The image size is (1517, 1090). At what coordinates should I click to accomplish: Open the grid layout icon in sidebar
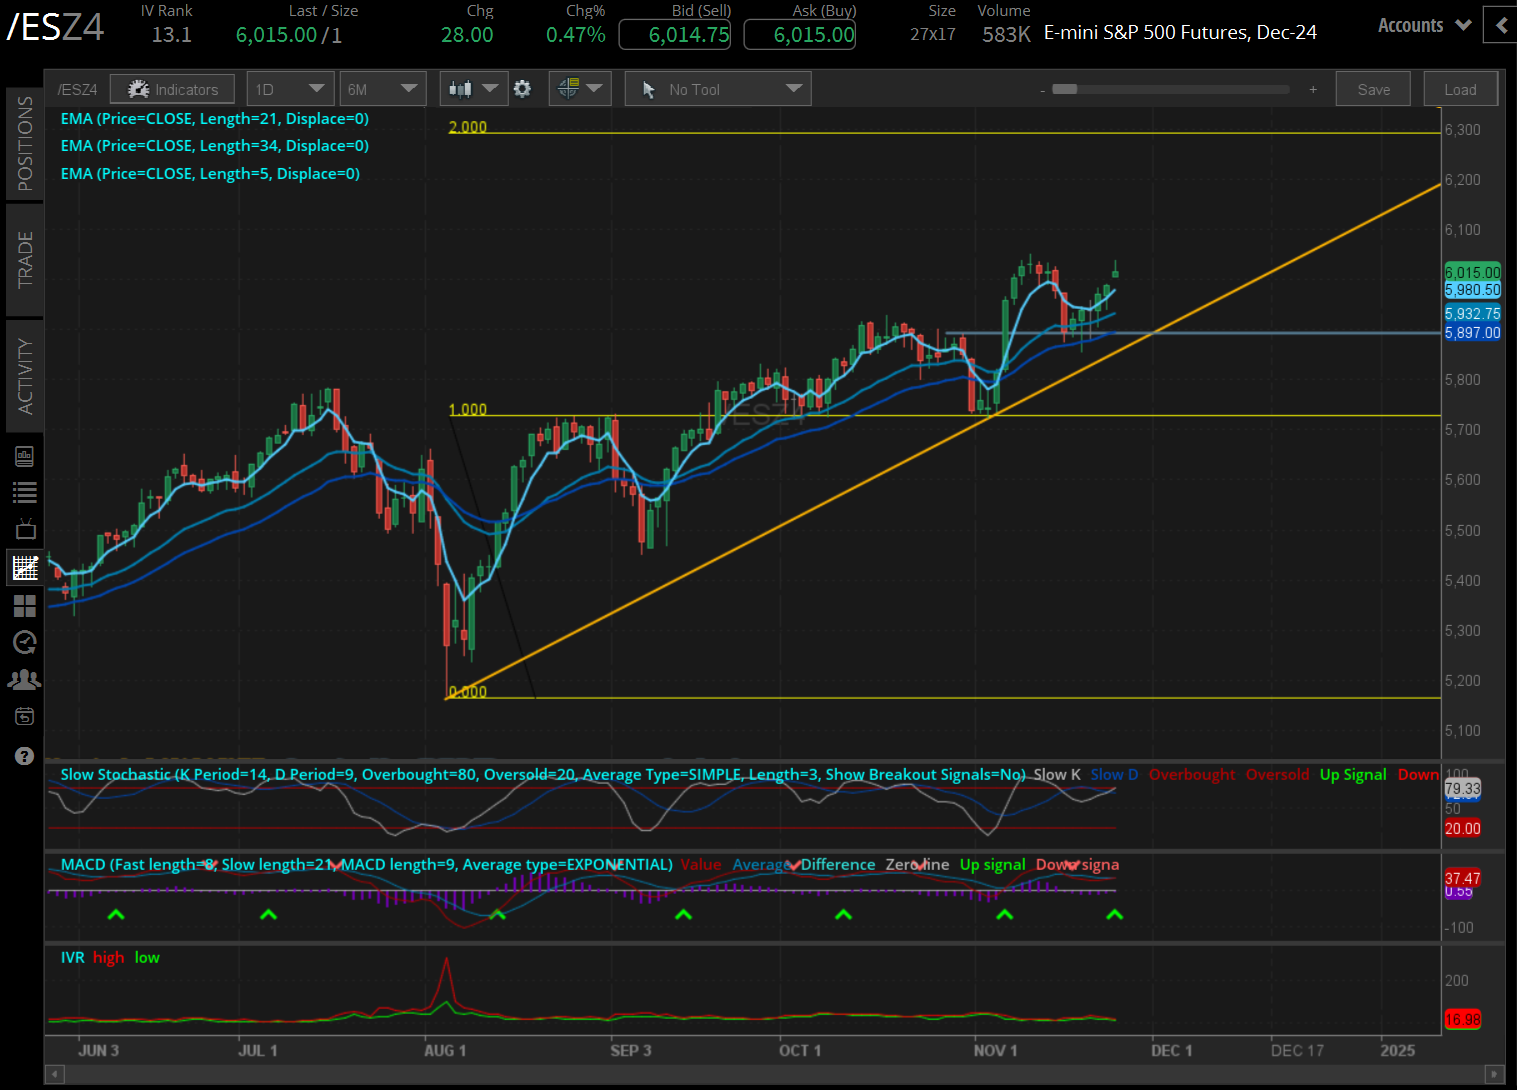[25, 605]
